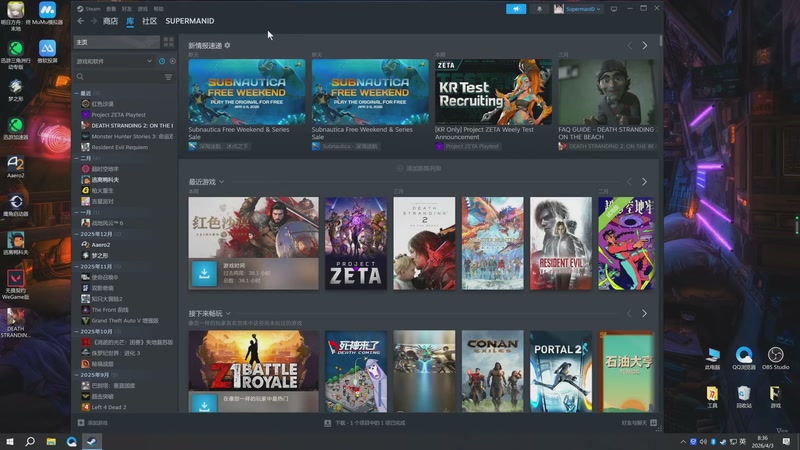Image resolution: width=800 pixels, height=450 pixels.
Task: Open the 游戏和软件 filter dropdown
Action: click(114, 61)
